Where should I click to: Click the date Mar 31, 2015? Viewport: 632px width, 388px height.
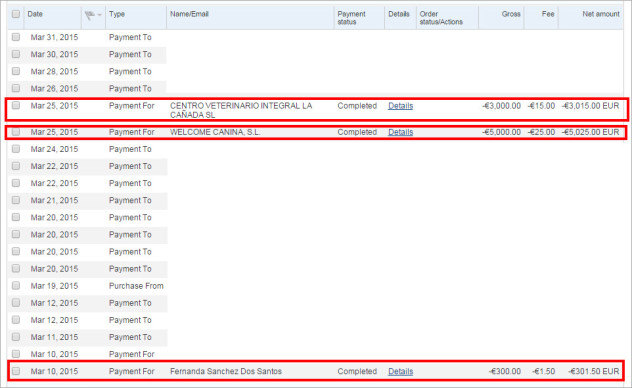tap(54, 37)
